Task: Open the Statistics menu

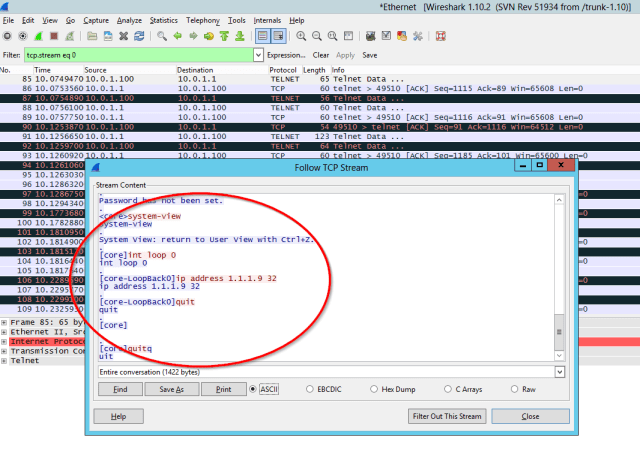Action: (x=163, y=20)
